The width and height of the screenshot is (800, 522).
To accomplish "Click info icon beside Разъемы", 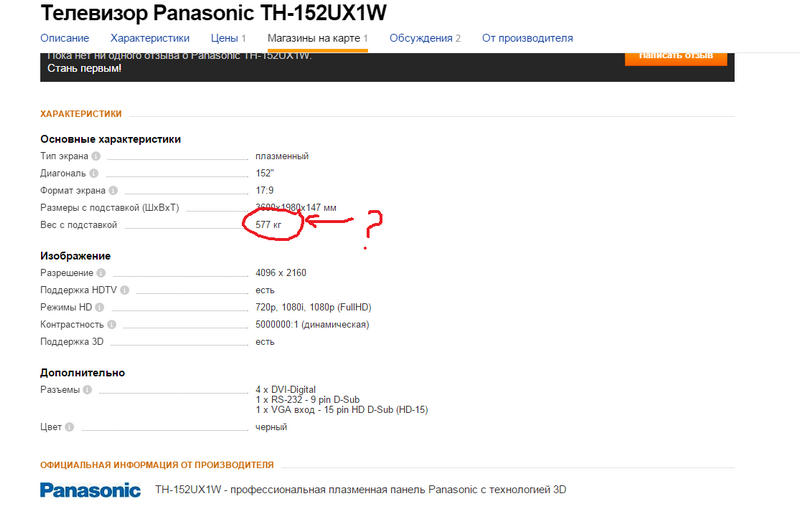I will pyautogui.click(x=87, y=390).
